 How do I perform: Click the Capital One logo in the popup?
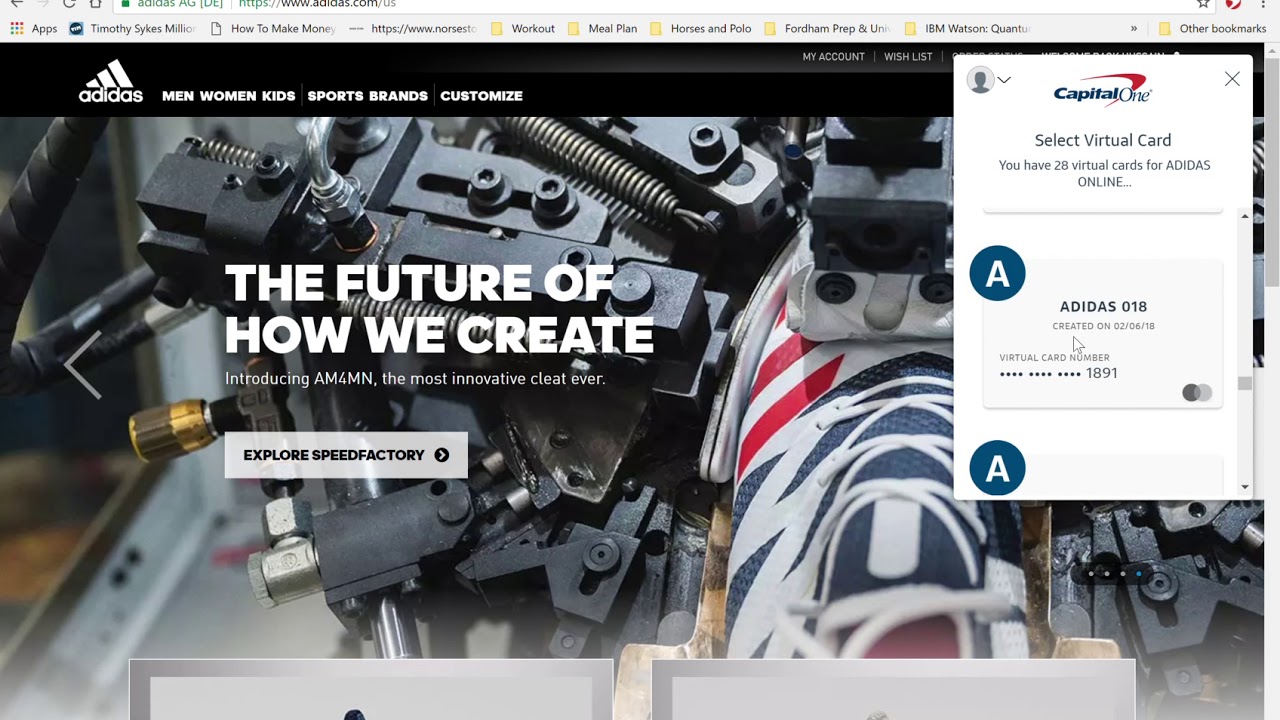(1103, 90)
